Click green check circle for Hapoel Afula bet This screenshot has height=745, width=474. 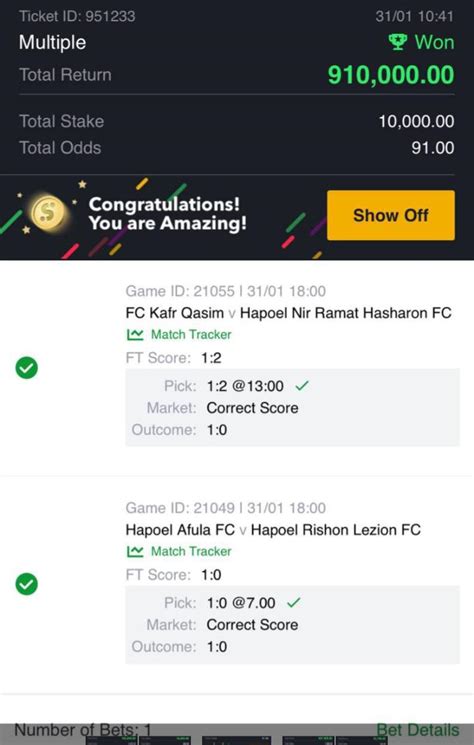coord(27,584)
